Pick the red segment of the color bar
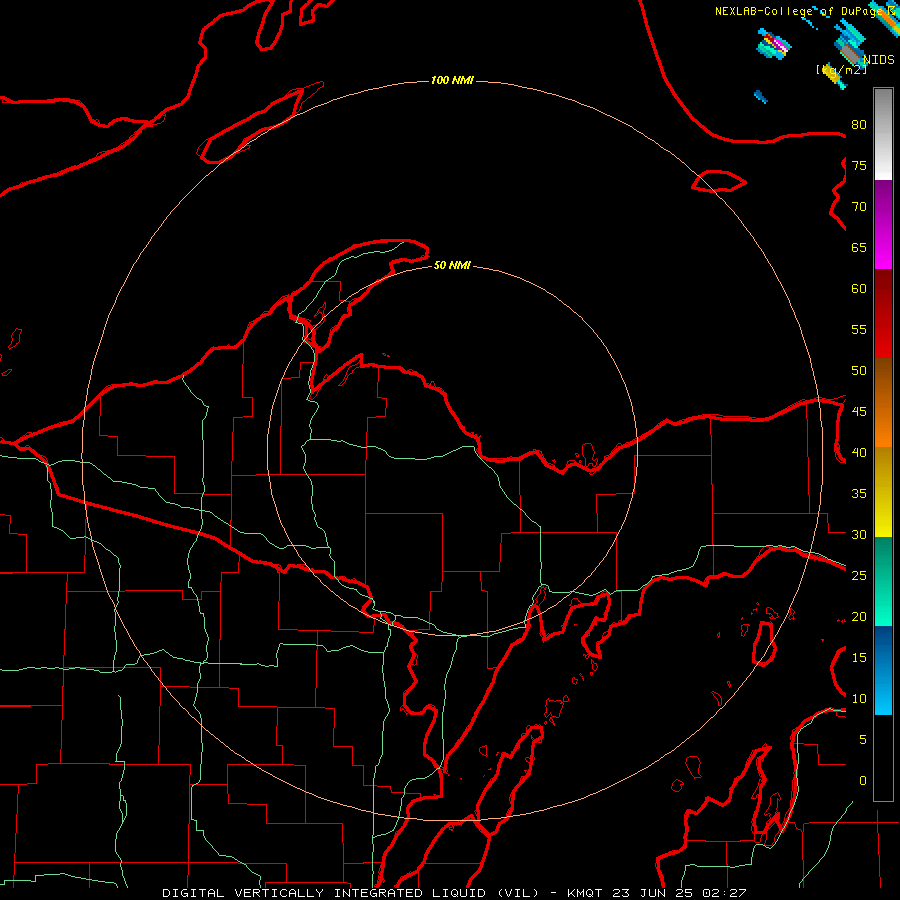Image resolution: width=900 pixels, height=900 pixels. (883, 314)
